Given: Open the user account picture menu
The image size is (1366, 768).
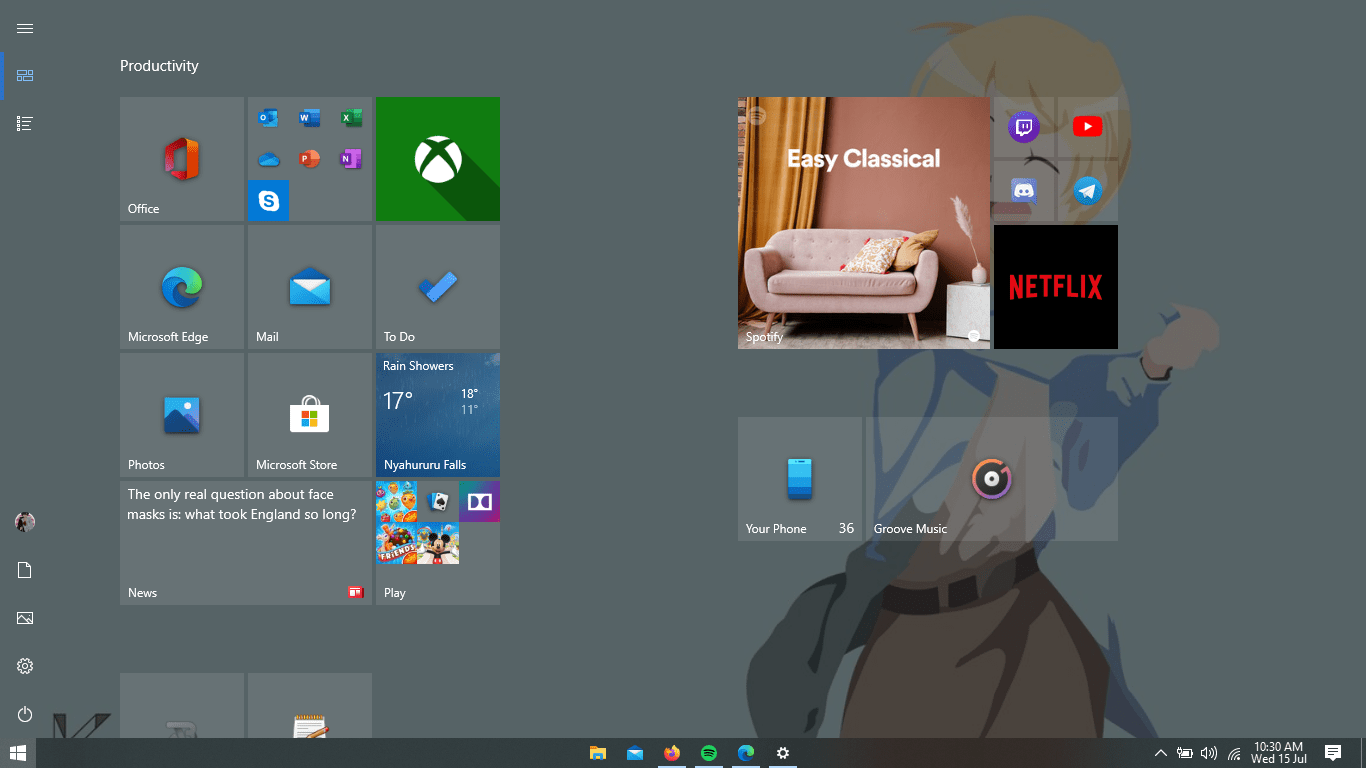Looking at the screenshot, I should pos(25,521).
